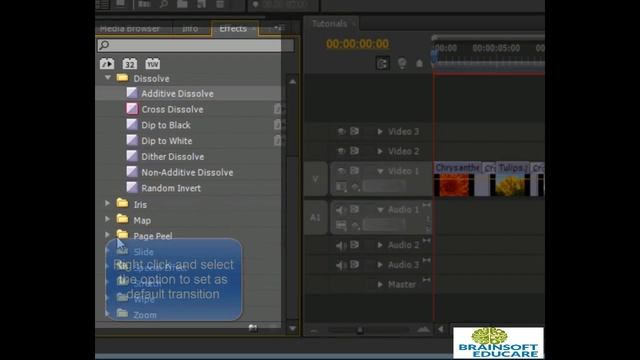This screenshot has width=640, height=360.
Task: Click the Dip to White transition icon
Action: (x=132, y=140)
